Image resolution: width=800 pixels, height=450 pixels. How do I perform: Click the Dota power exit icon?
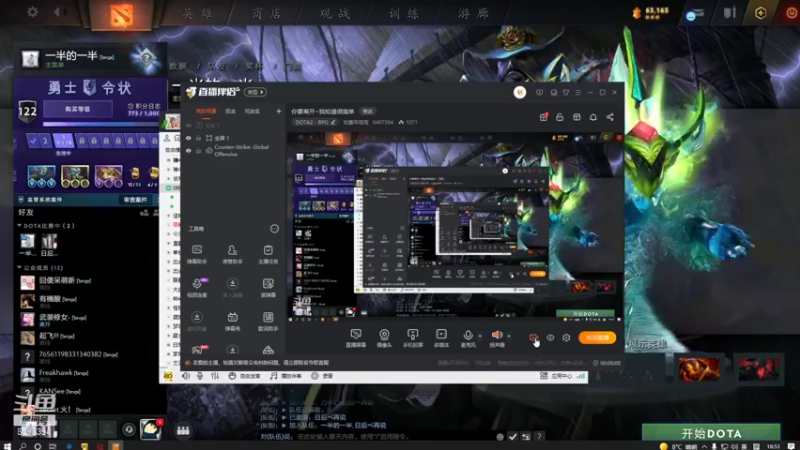click(x=791, y=13)
